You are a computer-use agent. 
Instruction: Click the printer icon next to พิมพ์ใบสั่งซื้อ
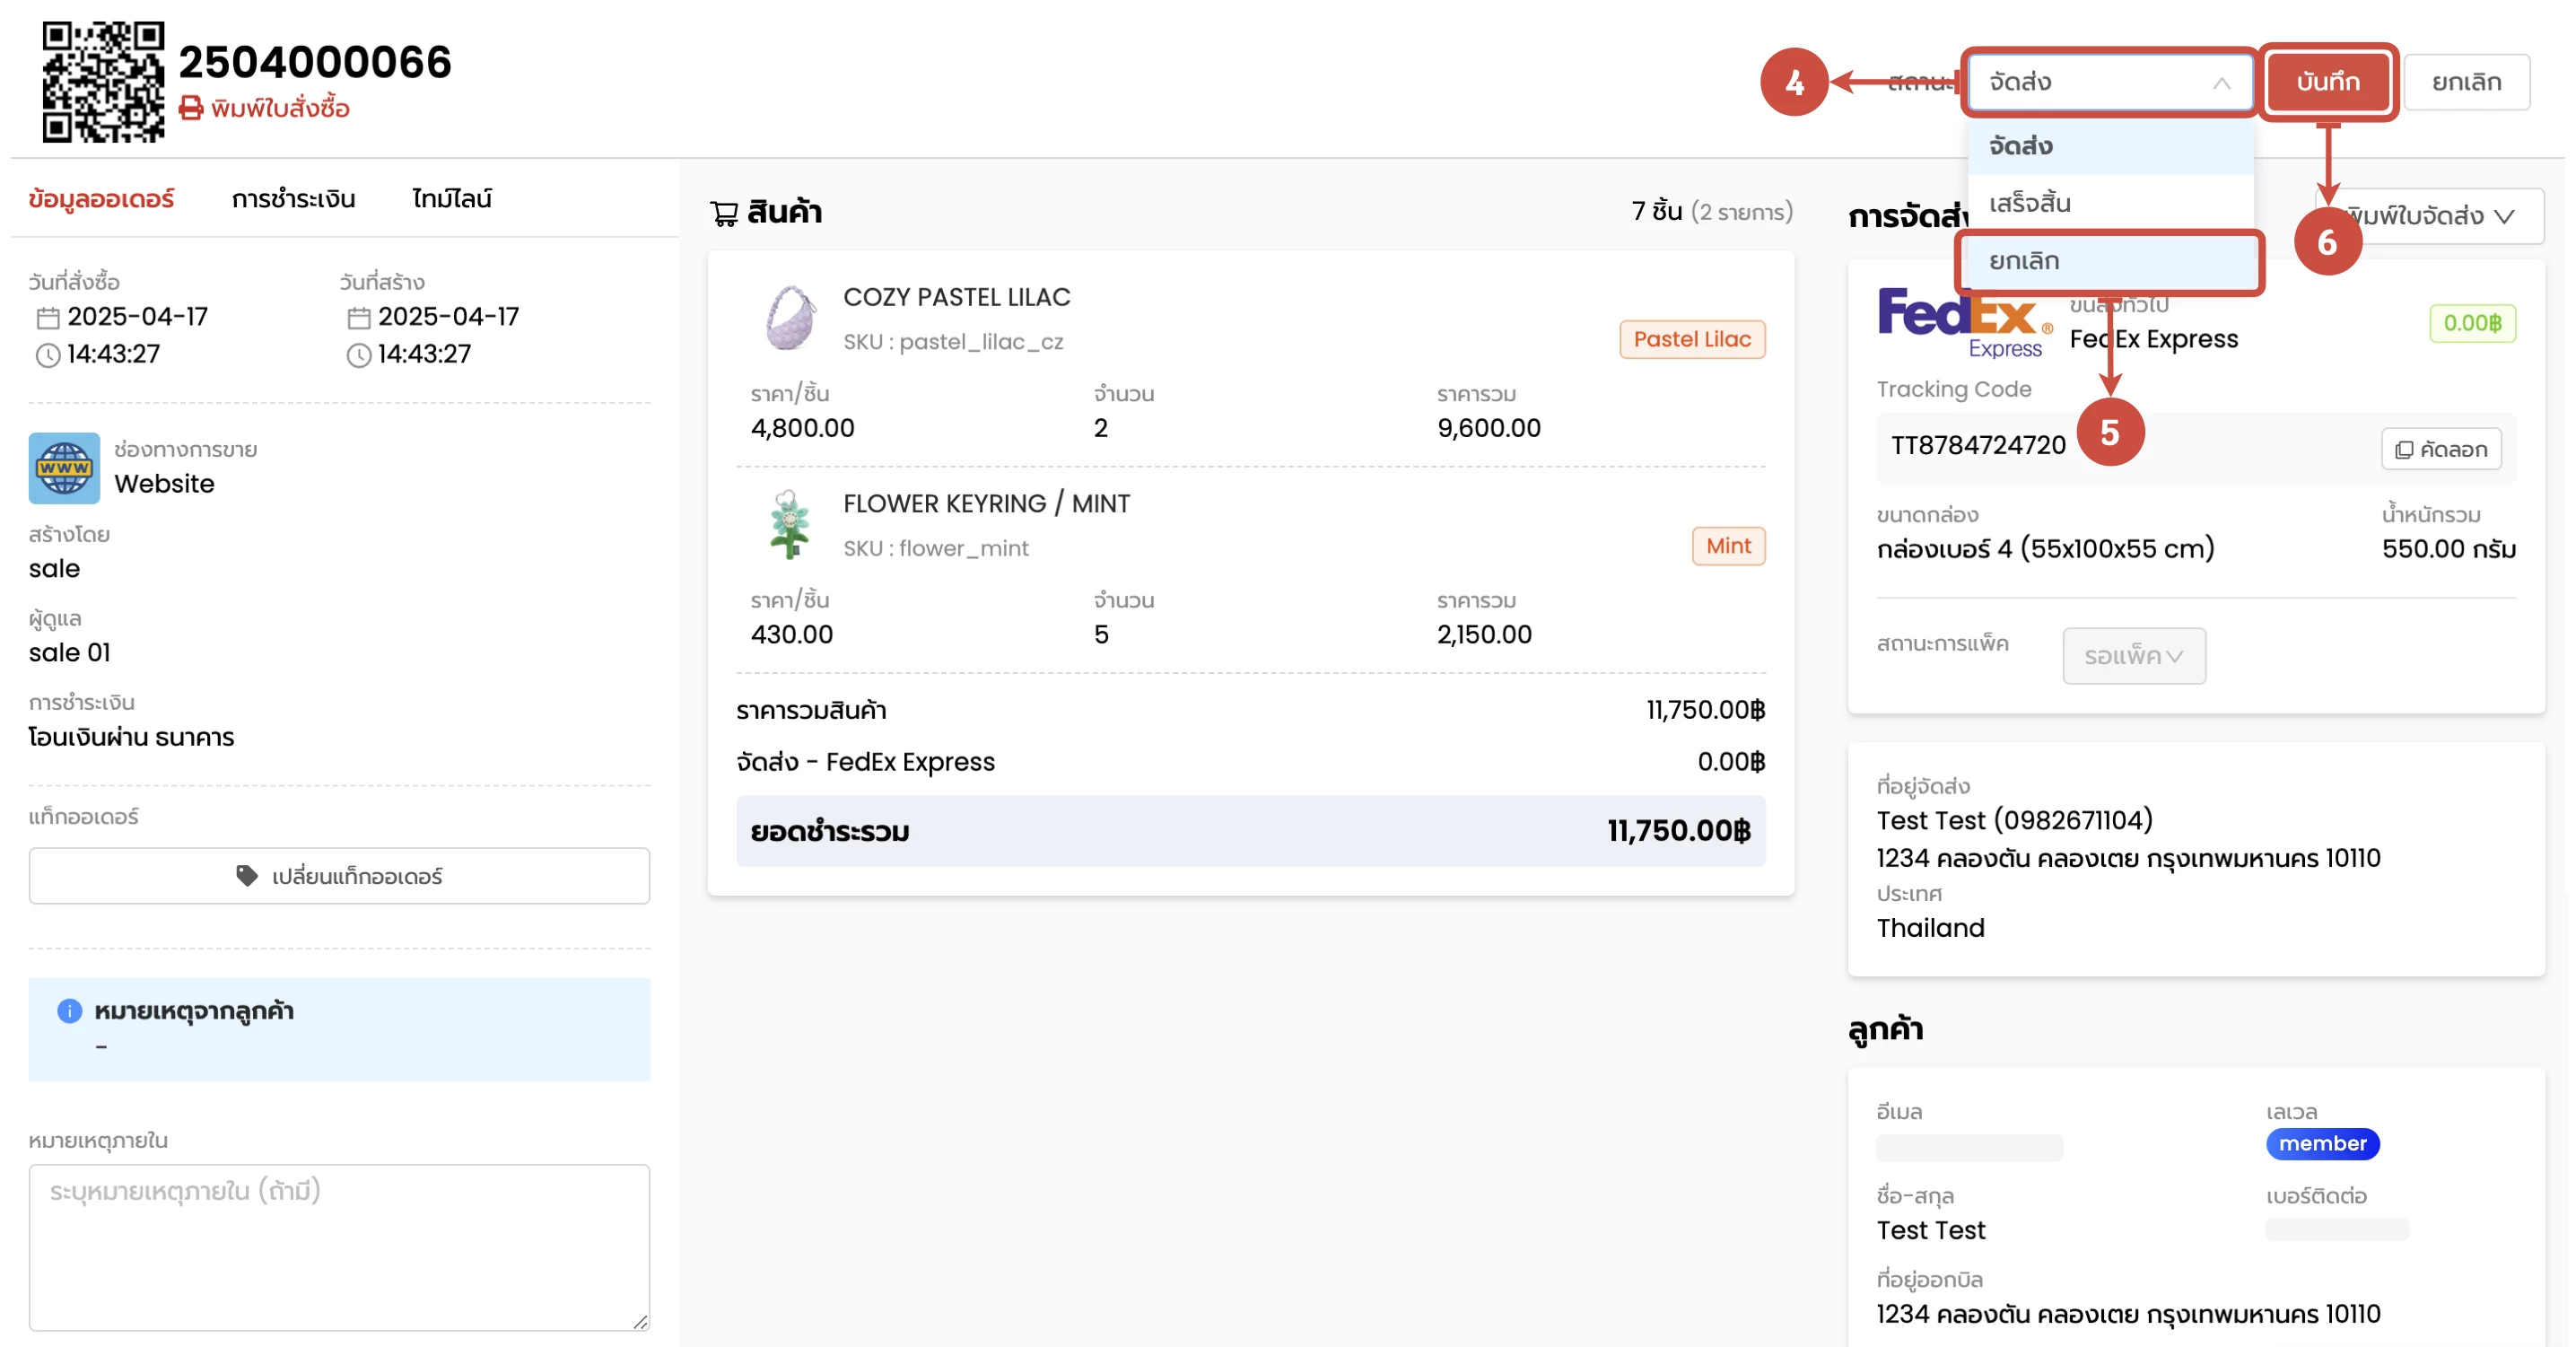[x=190, y=108]
